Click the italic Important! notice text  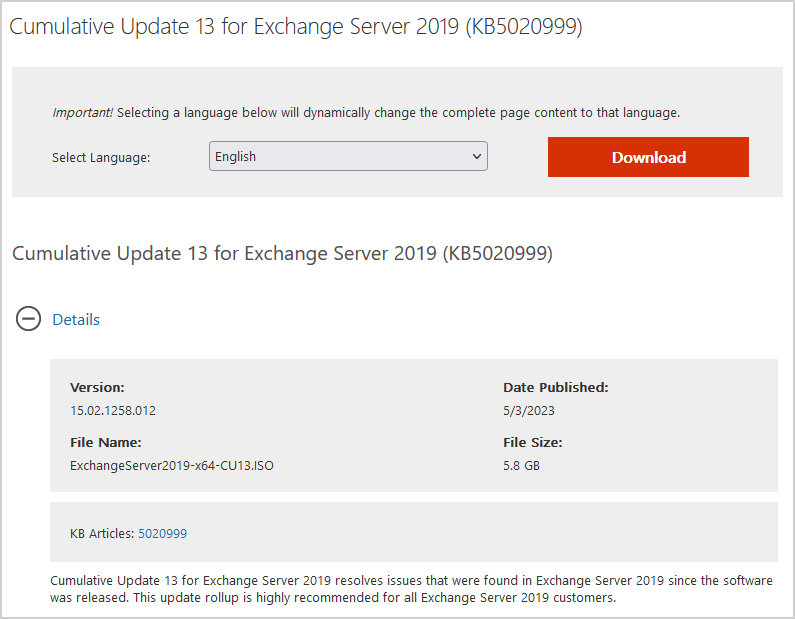pyautogui.click(x=83, y=113)
